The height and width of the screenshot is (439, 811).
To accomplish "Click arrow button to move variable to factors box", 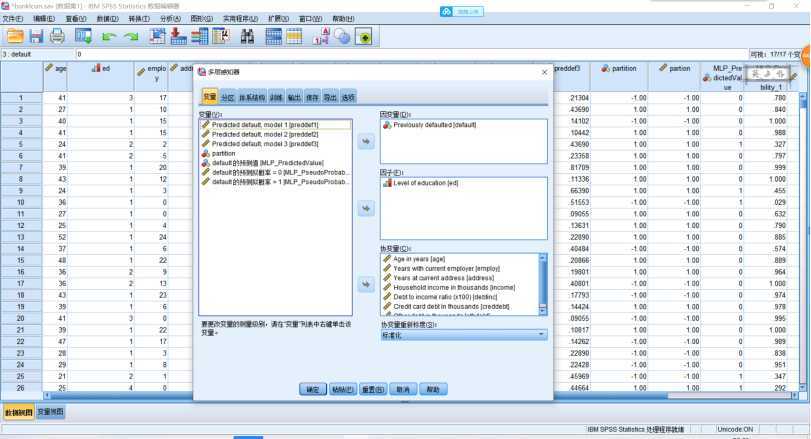I will click(x=366, y=208).
